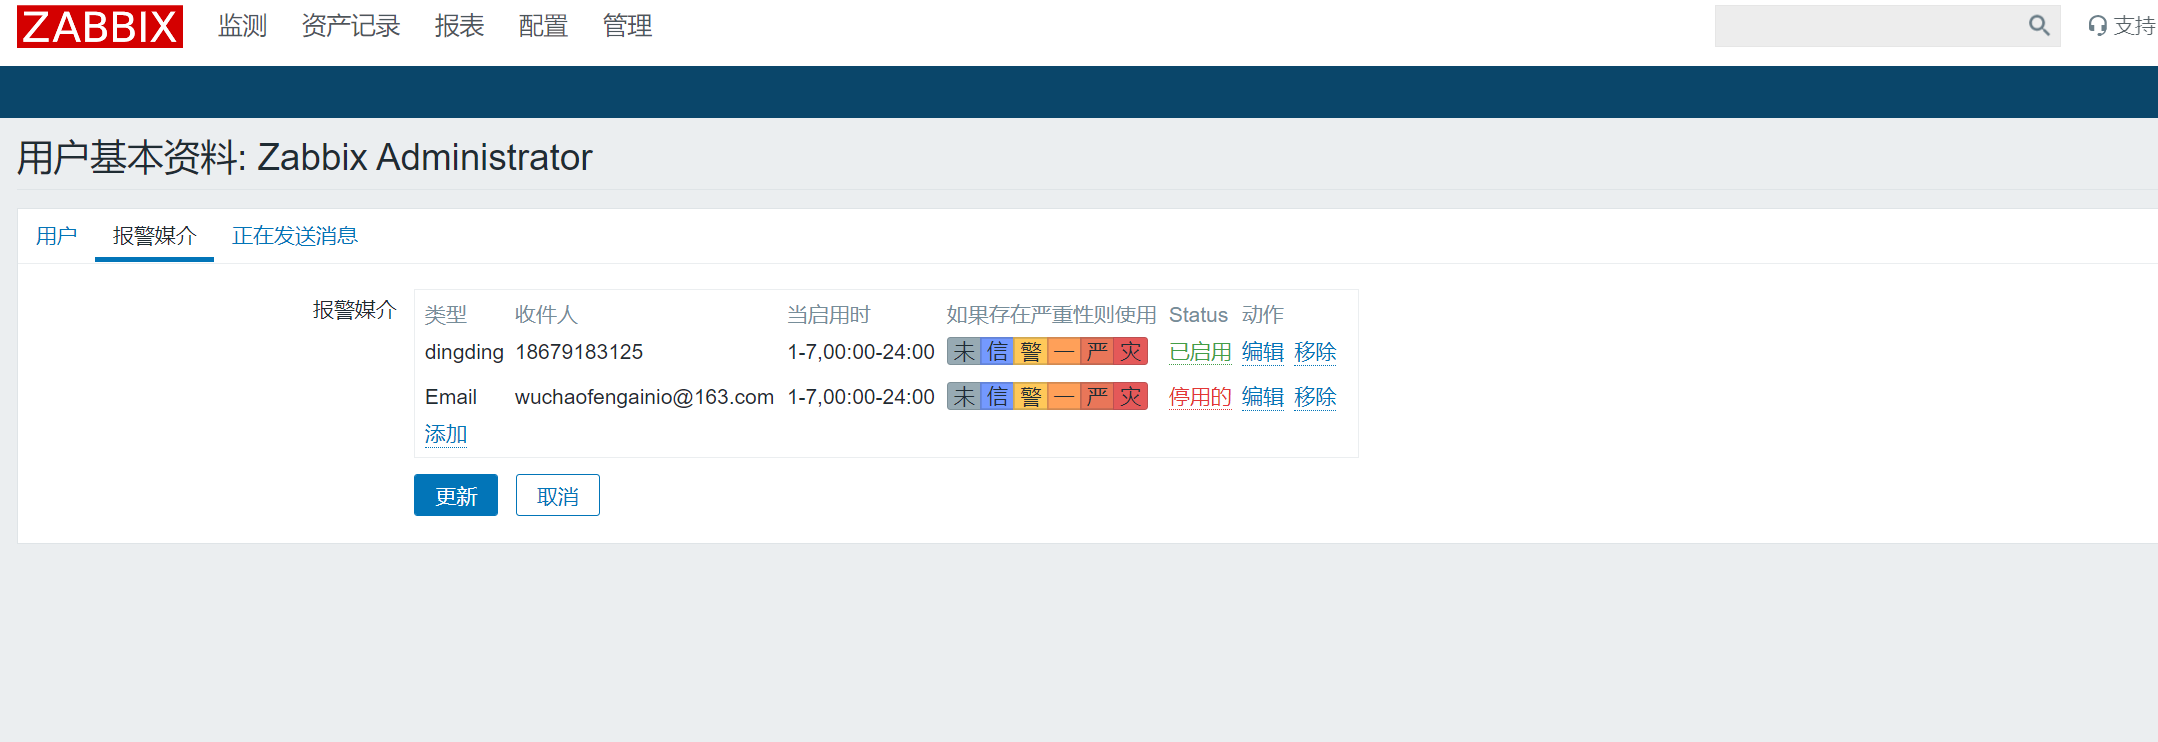Click the gray 未 severity box in dingding row
2158x742 pixels.
click(964, 352)
